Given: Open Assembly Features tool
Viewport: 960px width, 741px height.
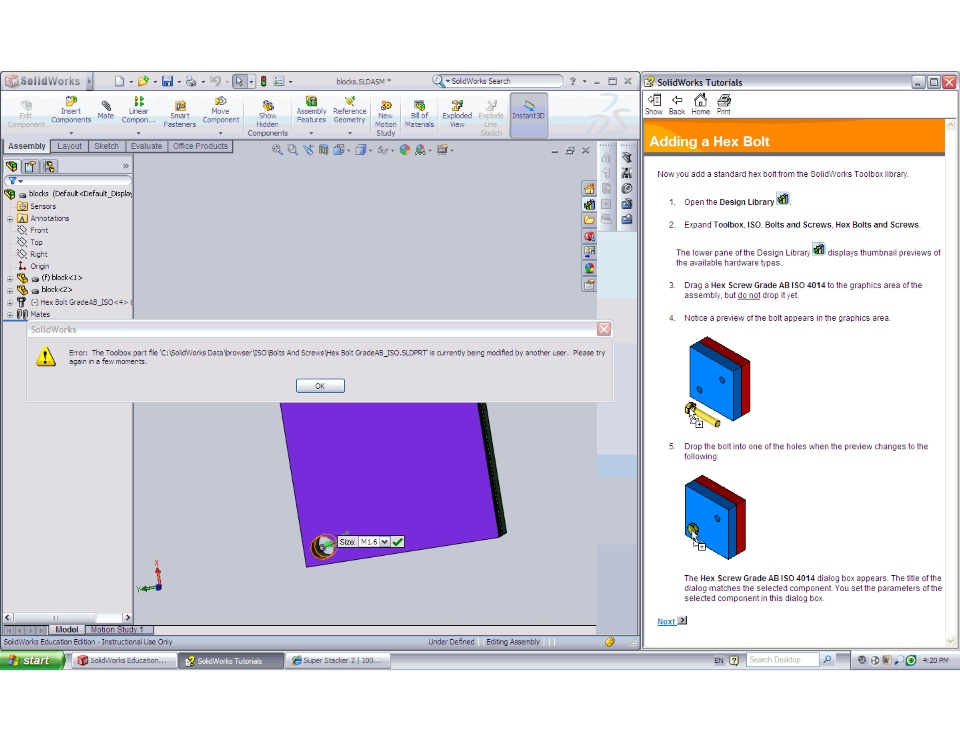Looking at the screenshot, I should tap(311, 110).
